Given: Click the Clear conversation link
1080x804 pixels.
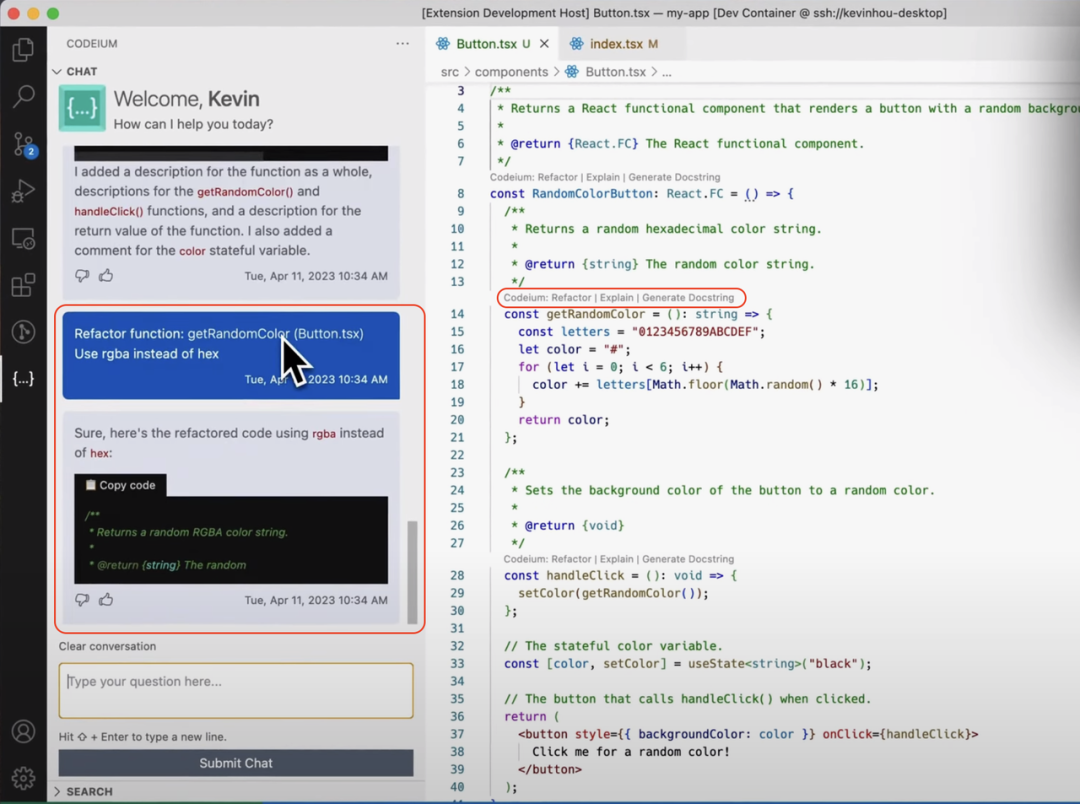Looking at the screenshot, I should (107, 646).
